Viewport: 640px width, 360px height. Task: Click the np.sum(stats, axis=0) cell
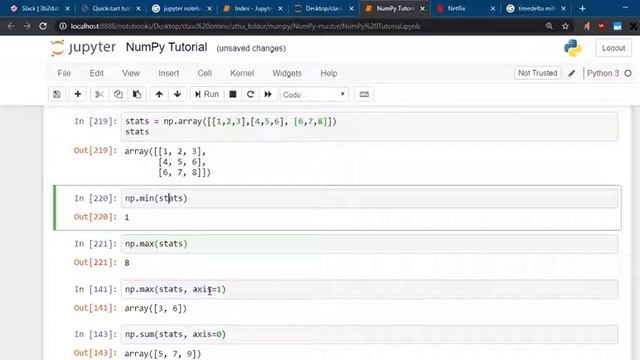369,334
